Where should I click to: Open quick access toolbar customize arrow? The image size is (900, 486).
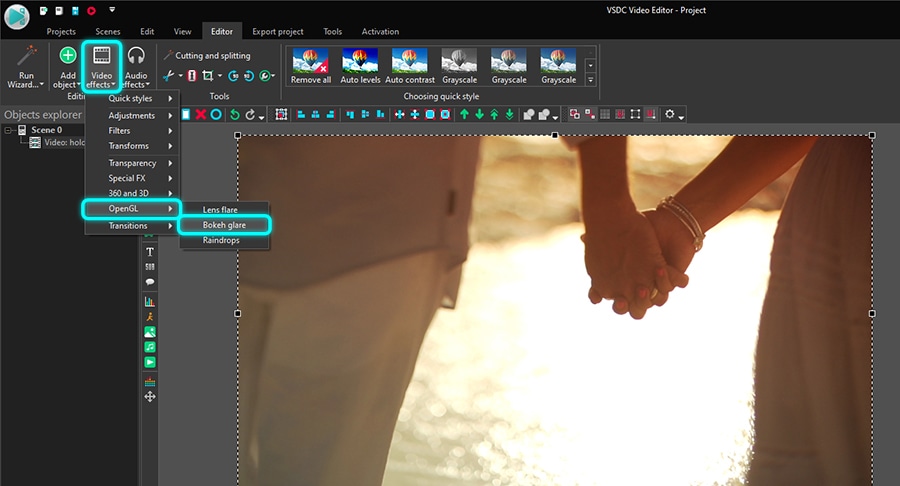(112, 10)
